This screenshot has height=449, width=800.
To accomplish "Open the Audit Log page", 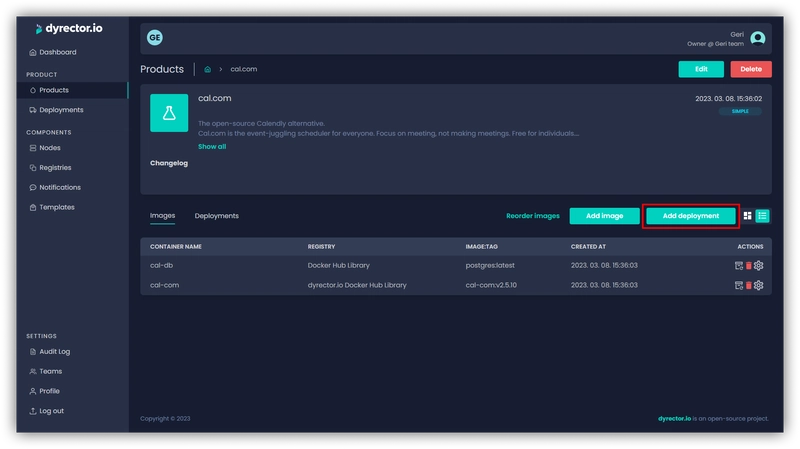I will (50, 352).
